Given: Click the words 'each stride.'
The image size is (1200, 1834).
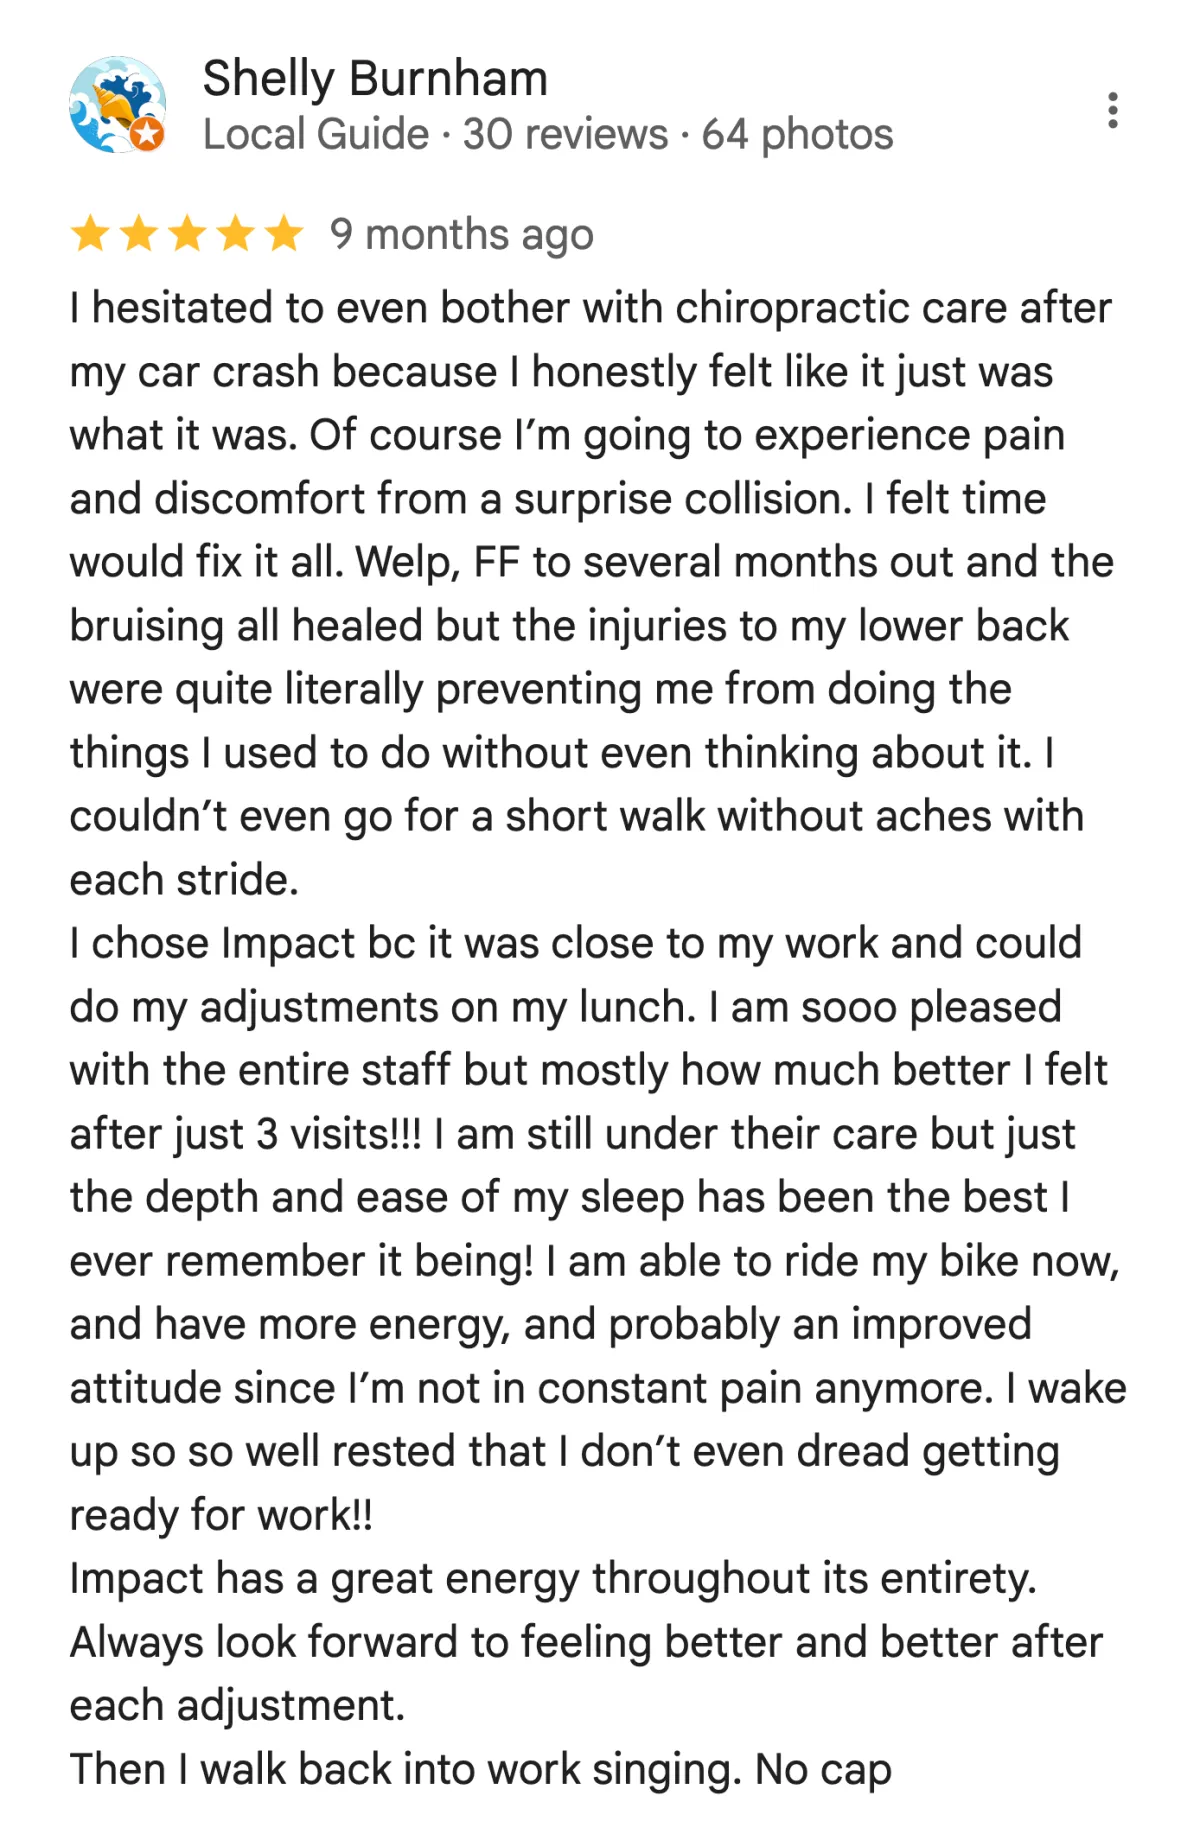Looking at the screenshot, I should point(184,880).
